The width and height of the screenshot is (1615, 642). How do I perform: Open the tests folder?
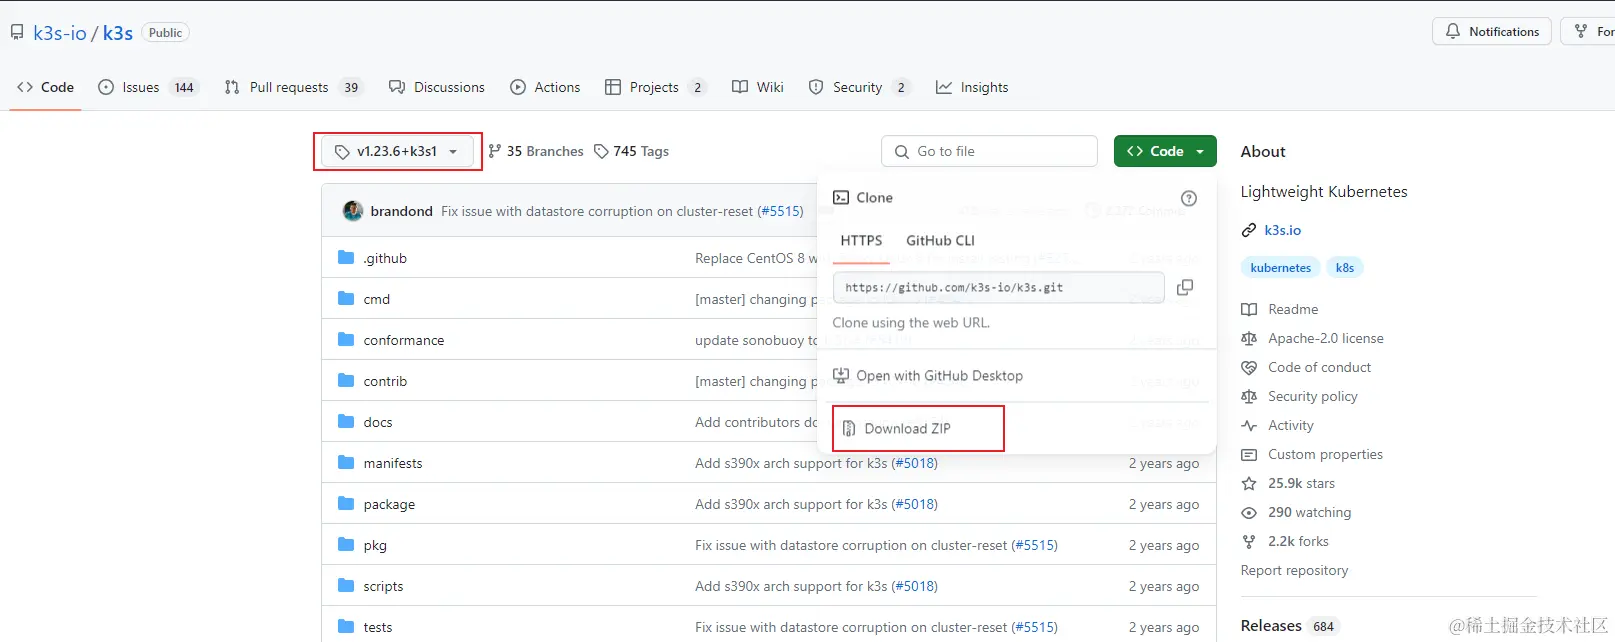click(x=378, y=627)
